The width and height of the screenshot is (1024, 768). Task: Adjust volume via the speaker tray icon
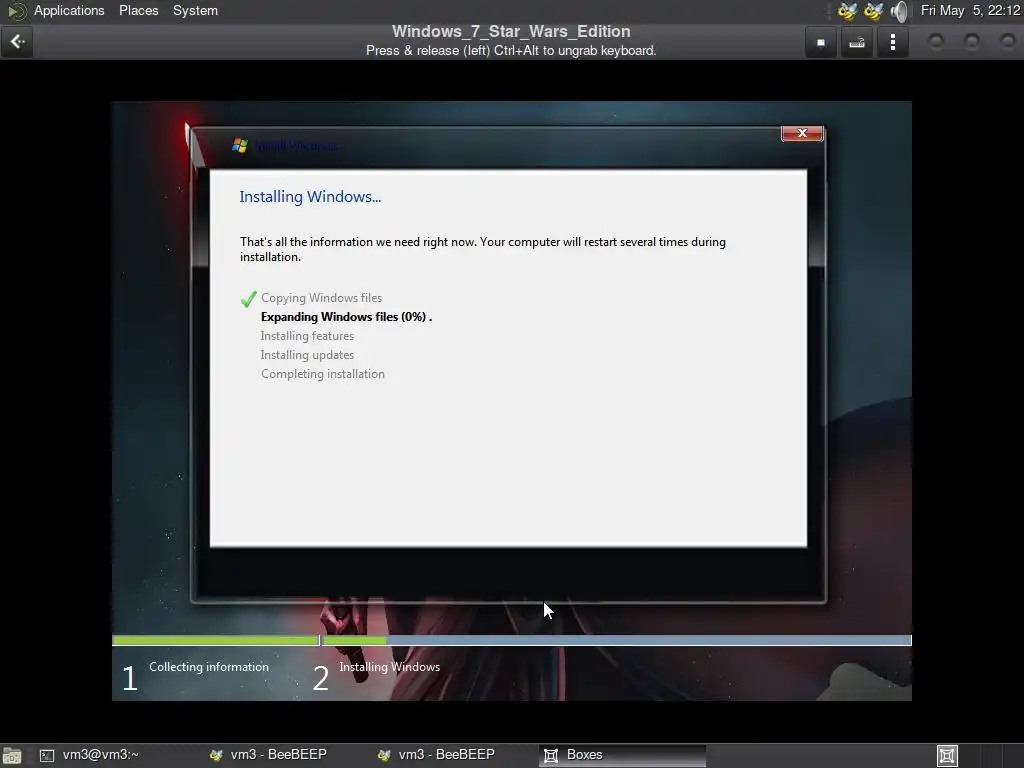point(899,11)
